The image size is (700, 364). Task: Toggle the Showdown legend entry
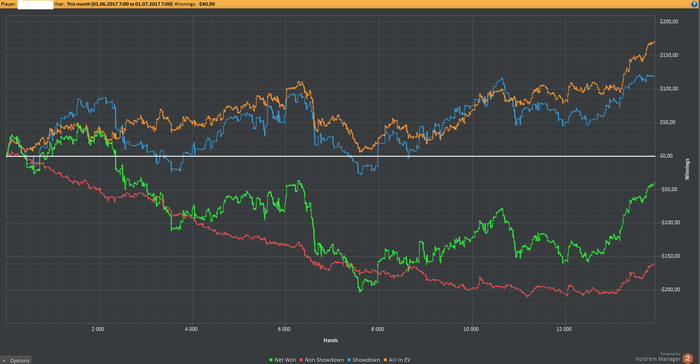coord(363,360)
